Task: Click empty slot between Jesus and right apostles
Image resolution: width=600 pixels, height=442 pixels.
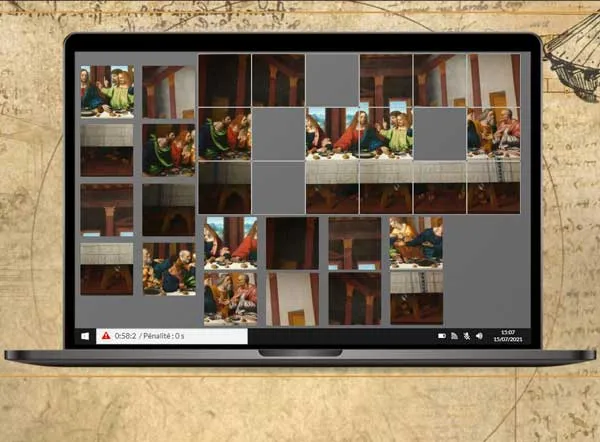Action: click(x=440, y=134)
